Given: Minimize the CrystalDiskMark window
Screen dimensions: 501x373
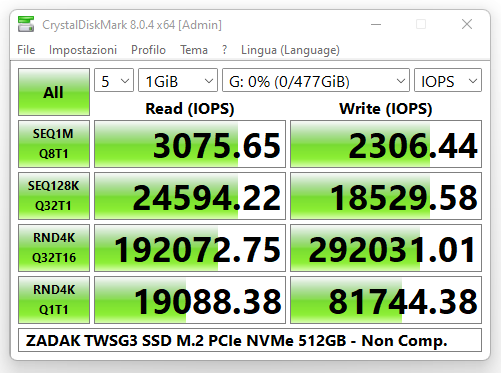Looking at the screenshot, I should [376, 24].
